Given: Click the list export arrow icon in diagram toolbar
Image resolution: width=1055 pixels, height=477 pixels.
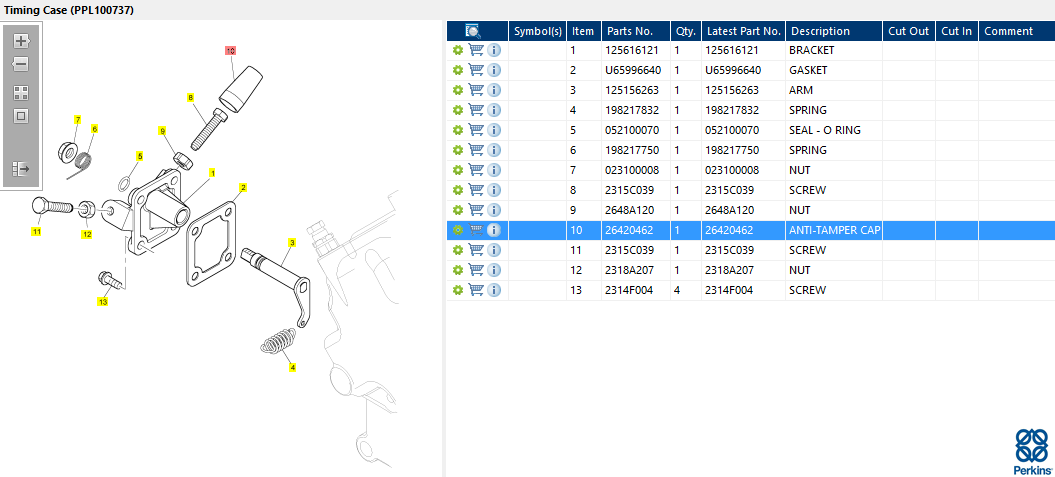Looking at the screenshot, I should [22, 168].
